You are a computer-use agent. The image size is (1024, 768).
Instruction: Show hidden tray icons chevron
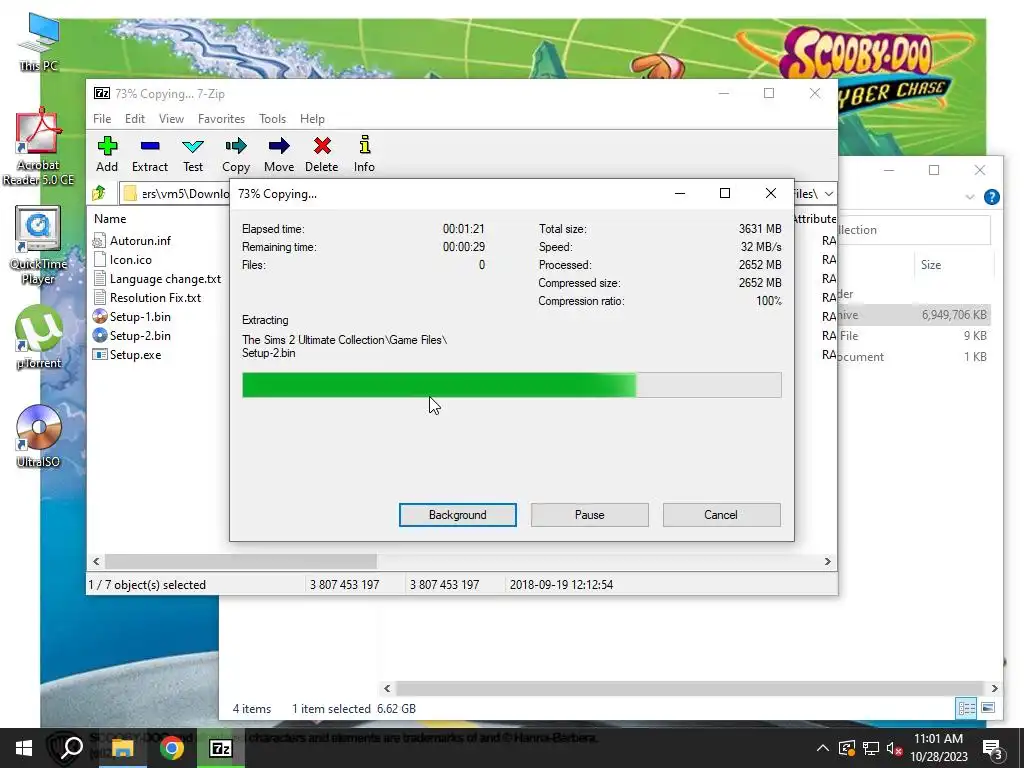(823, 748)
